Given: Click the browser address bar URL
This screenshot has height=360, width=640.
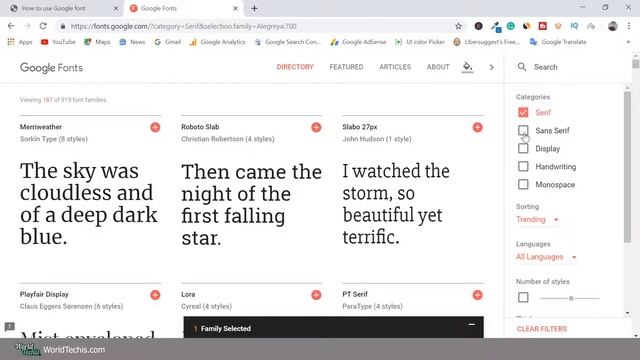Looking at the screenshot, I should point(183,26).
